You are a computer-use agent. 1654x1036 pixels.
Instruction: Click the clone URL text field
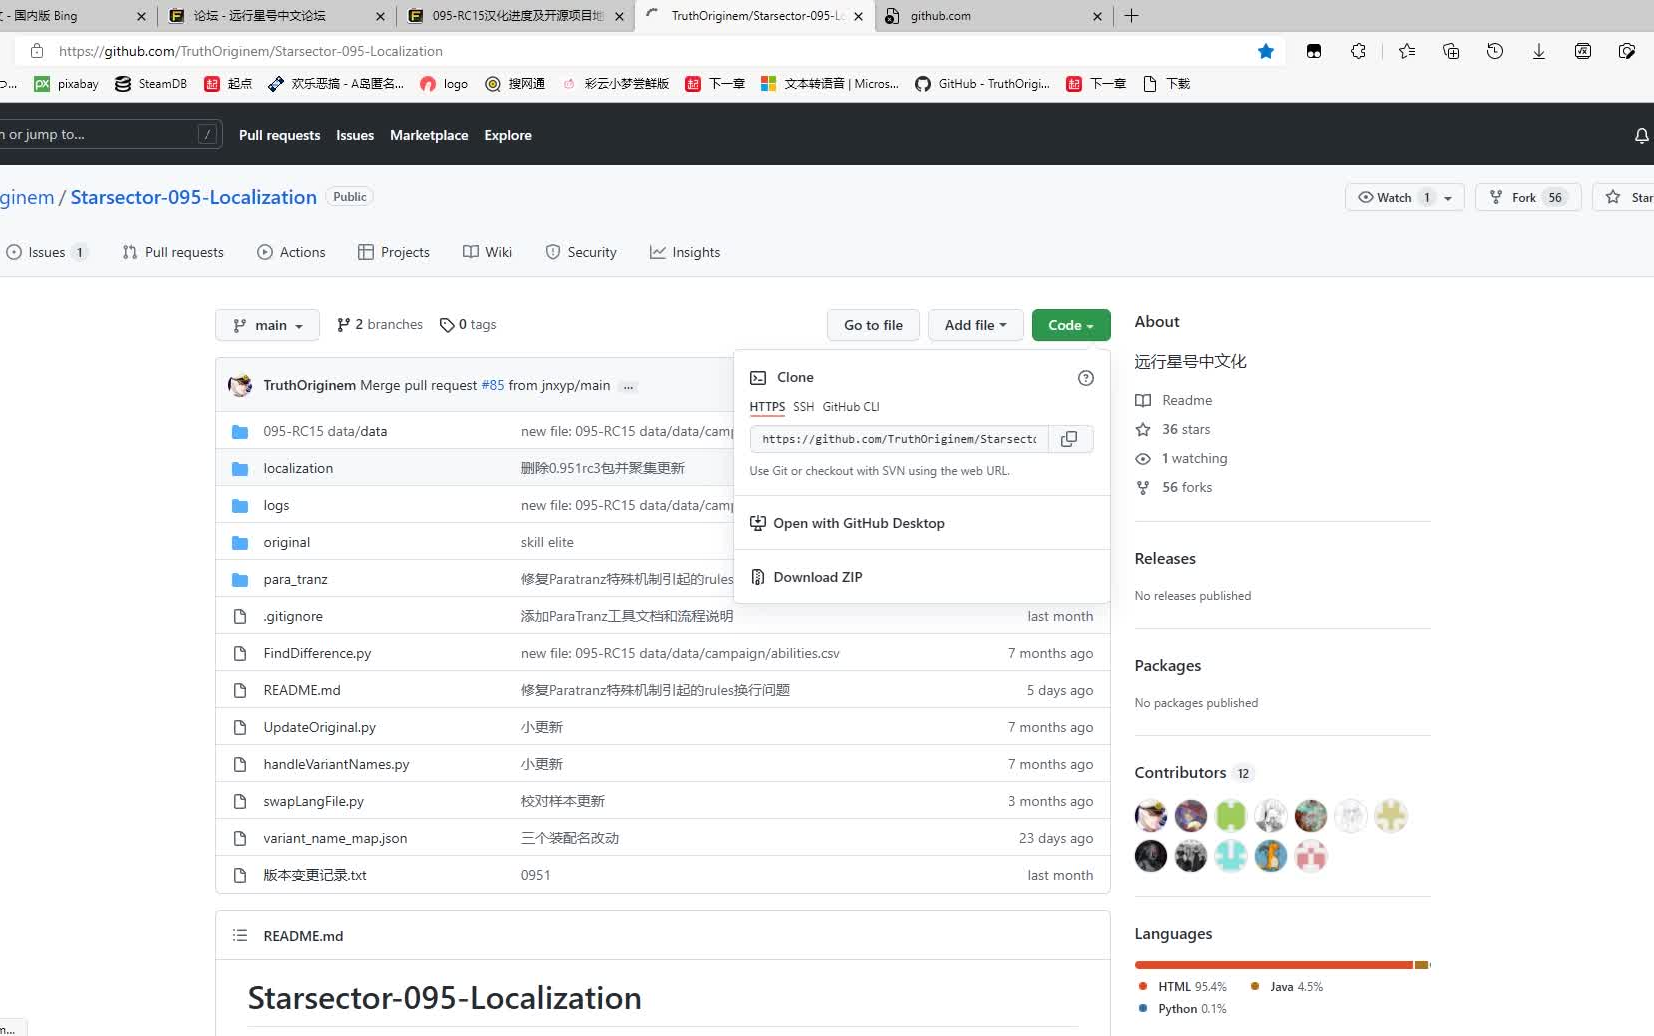pyautogui.click(x=899, y=439)
